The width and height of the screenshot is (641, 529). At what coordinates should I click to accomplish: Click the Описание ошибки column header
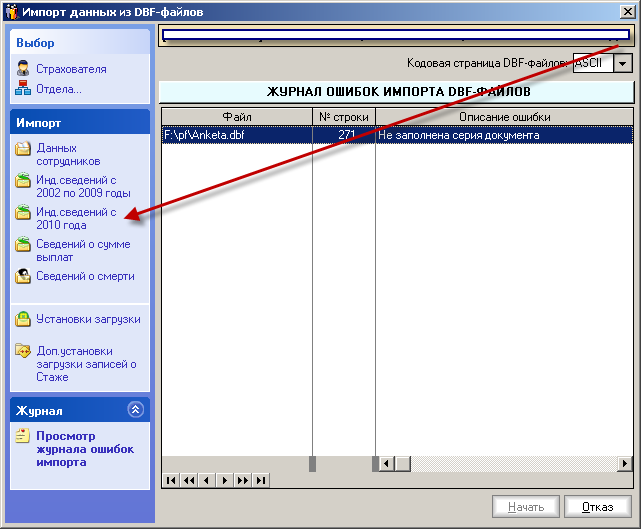pyautogui.click(x=504, y=117)
